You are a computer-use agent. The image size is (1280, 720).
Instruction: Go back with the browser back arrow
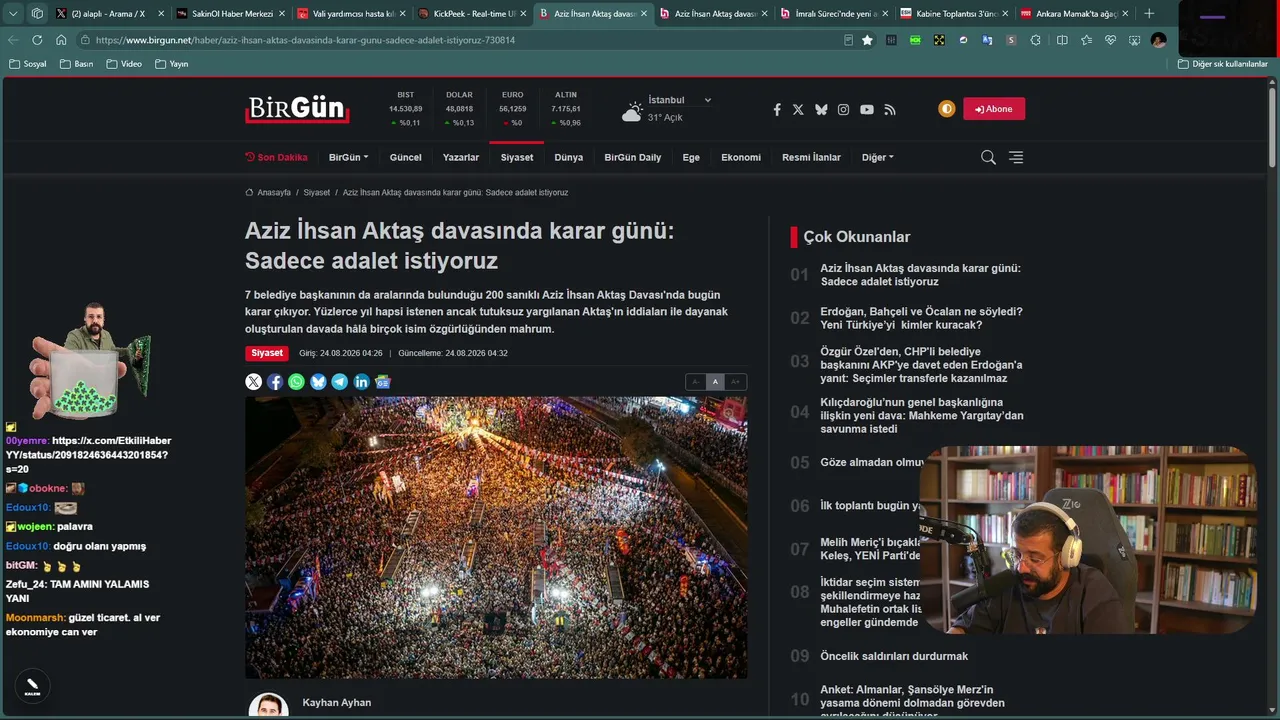pos(13,40)
